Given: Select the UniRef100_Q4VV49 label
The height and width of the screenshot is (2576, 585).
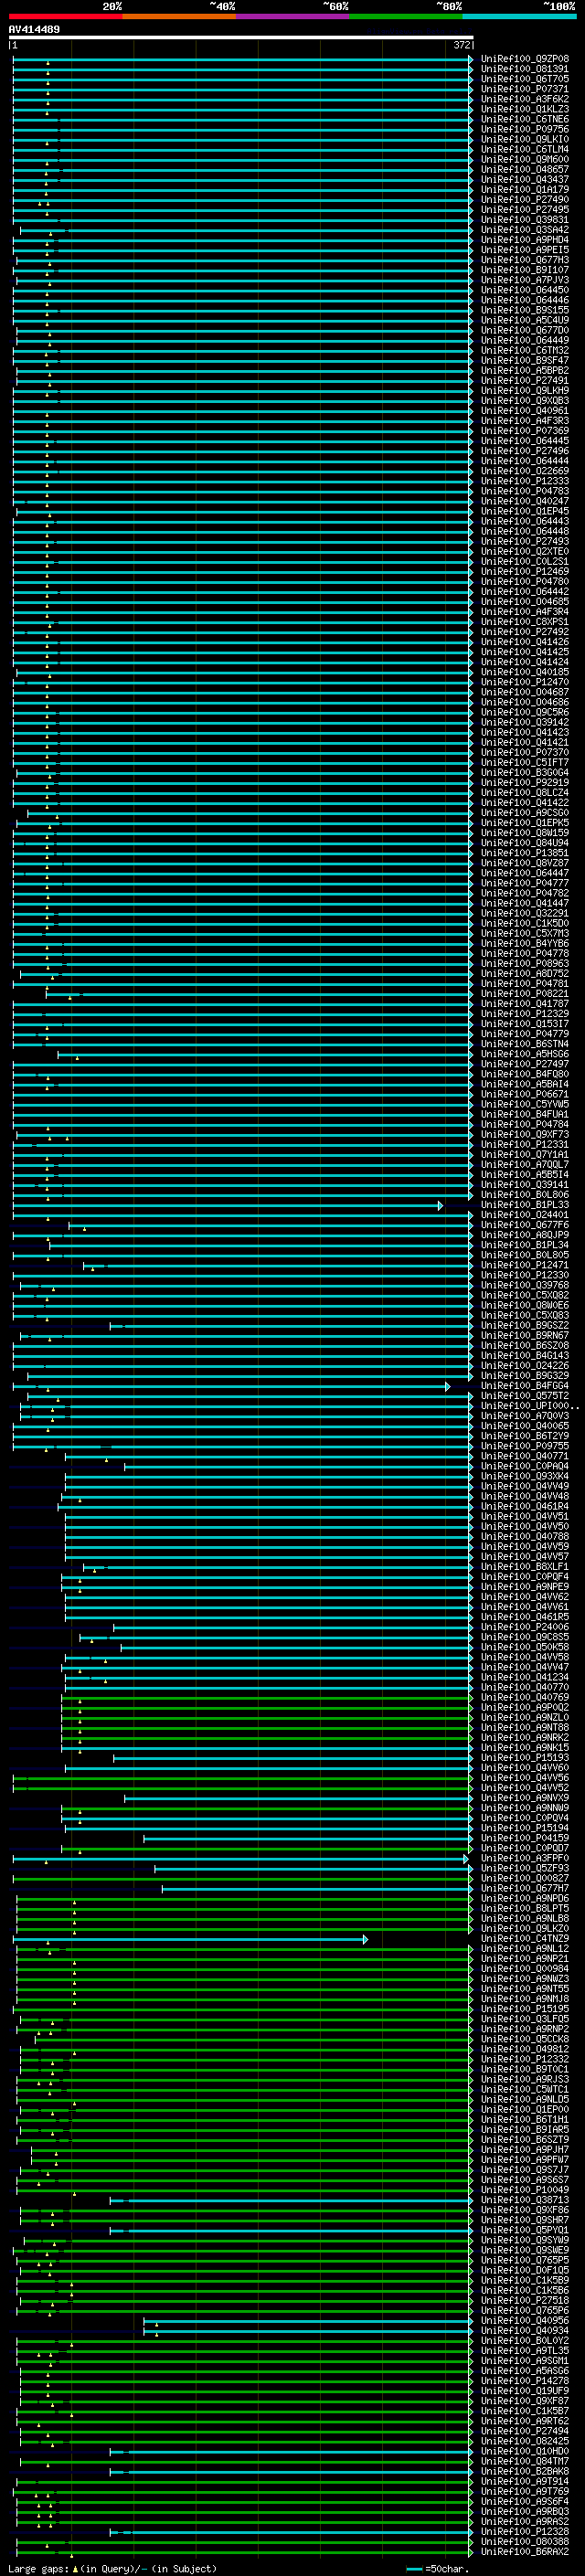Looking at the screenshot, I should click(x=524, y=1486).
